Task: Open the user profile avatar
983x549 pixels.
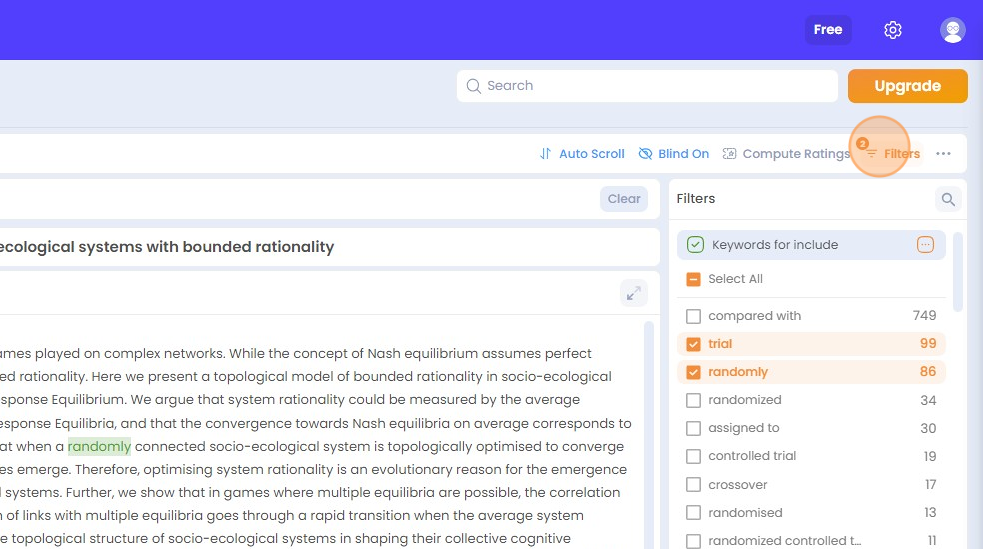Action: [x=952, y=30]
